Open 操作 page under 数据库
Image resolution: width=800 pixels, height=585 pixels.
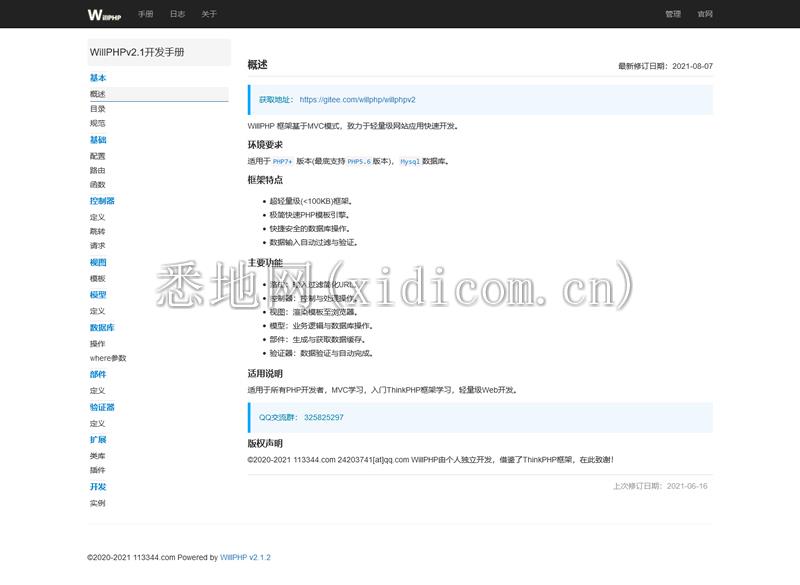point(97,344)
